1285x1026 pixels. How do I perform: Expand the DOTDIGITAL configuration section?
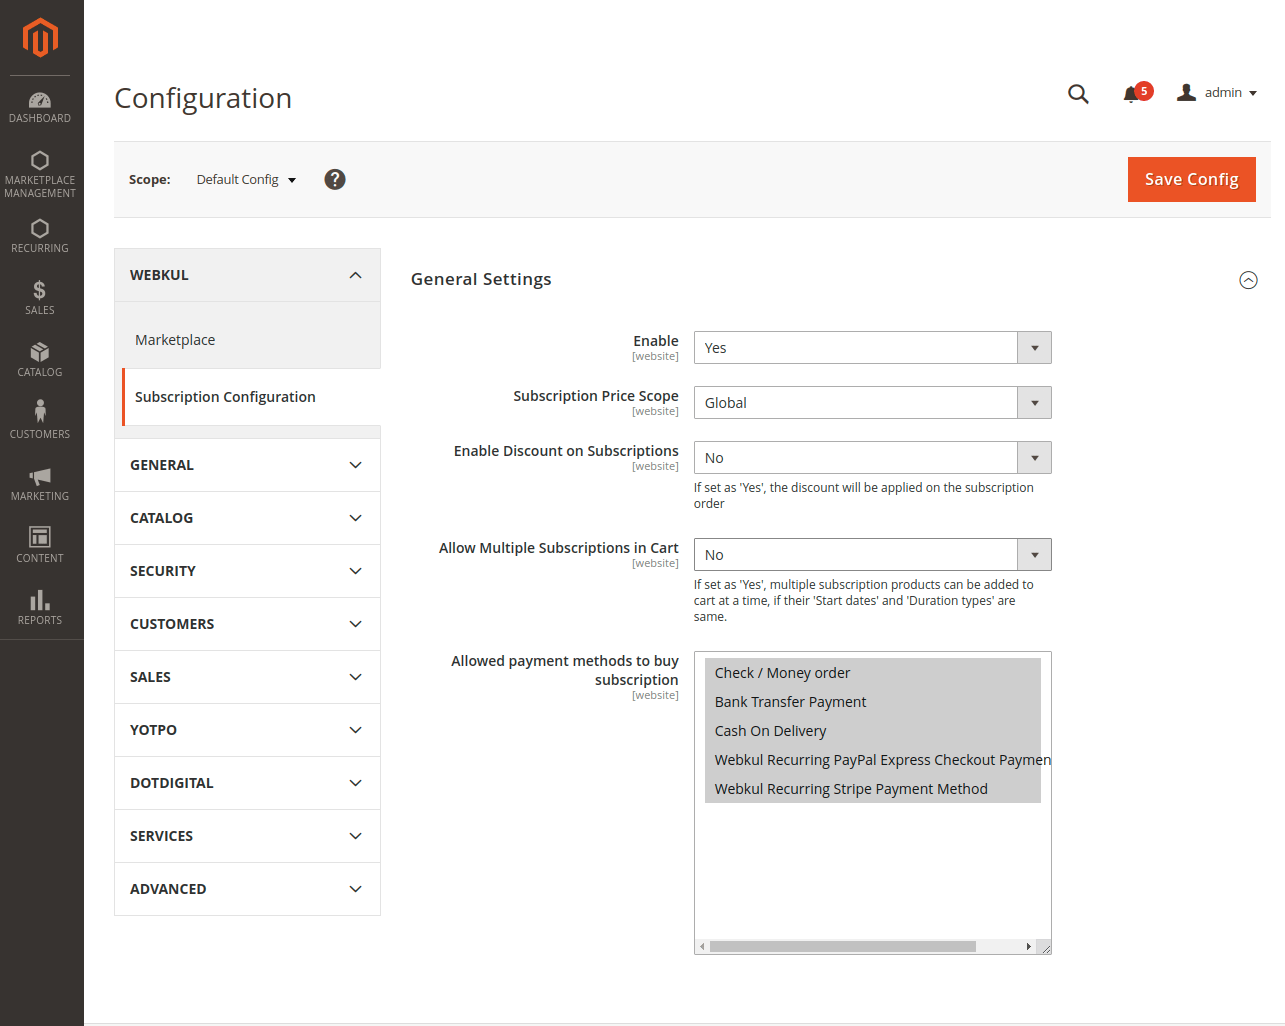coord(248,783)
